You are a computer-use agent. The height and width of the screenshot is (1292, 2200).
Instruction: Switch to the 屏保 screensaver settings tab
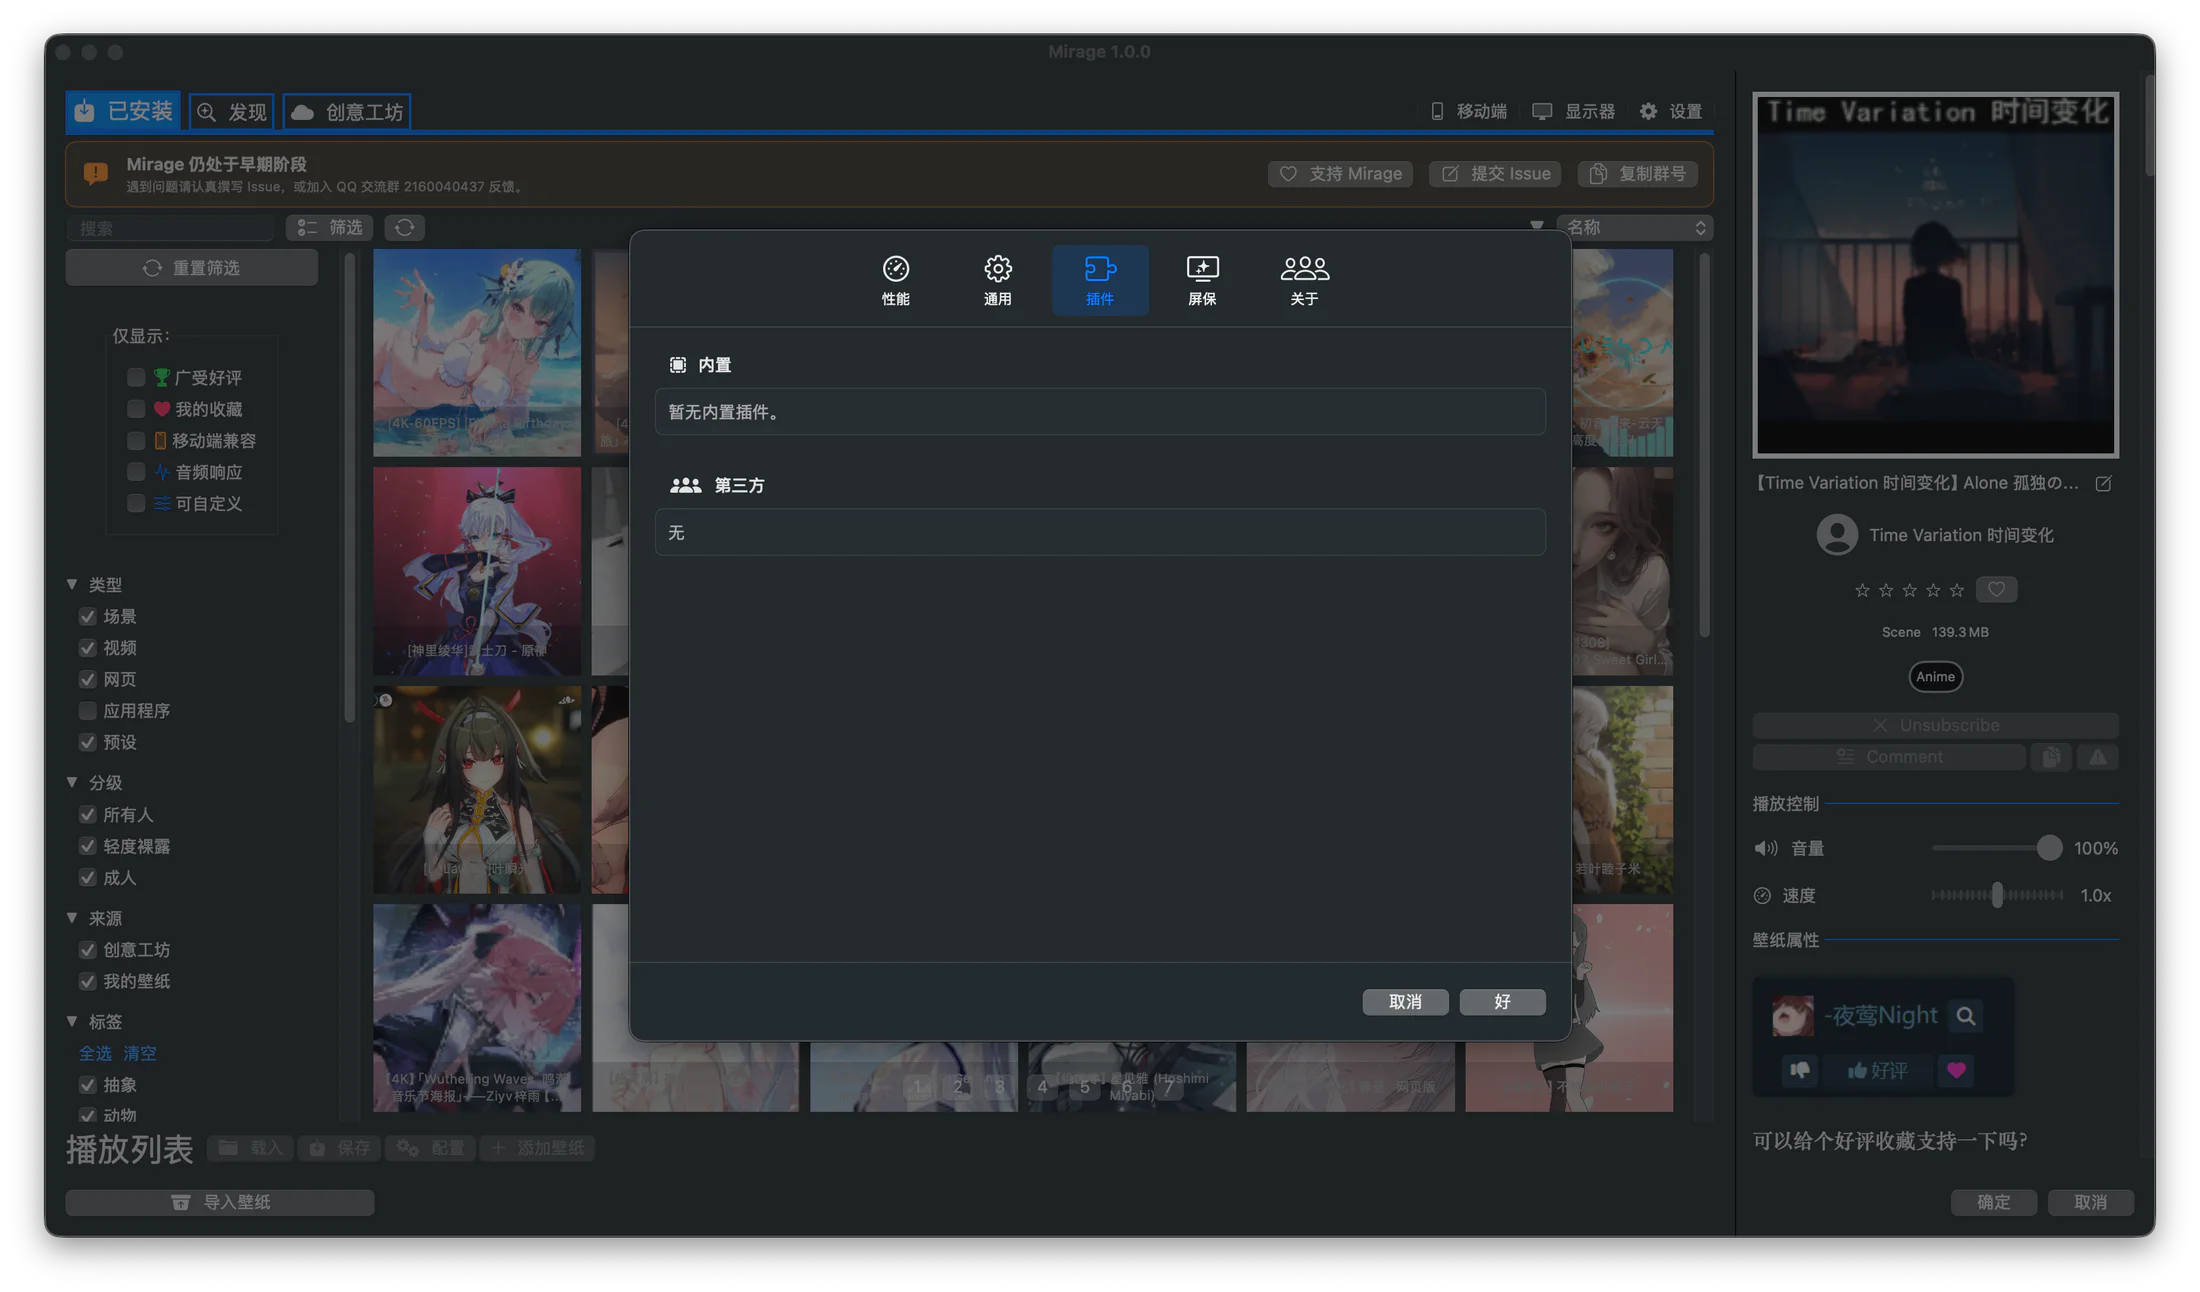pyautogui.click(x=1202, y=280)
